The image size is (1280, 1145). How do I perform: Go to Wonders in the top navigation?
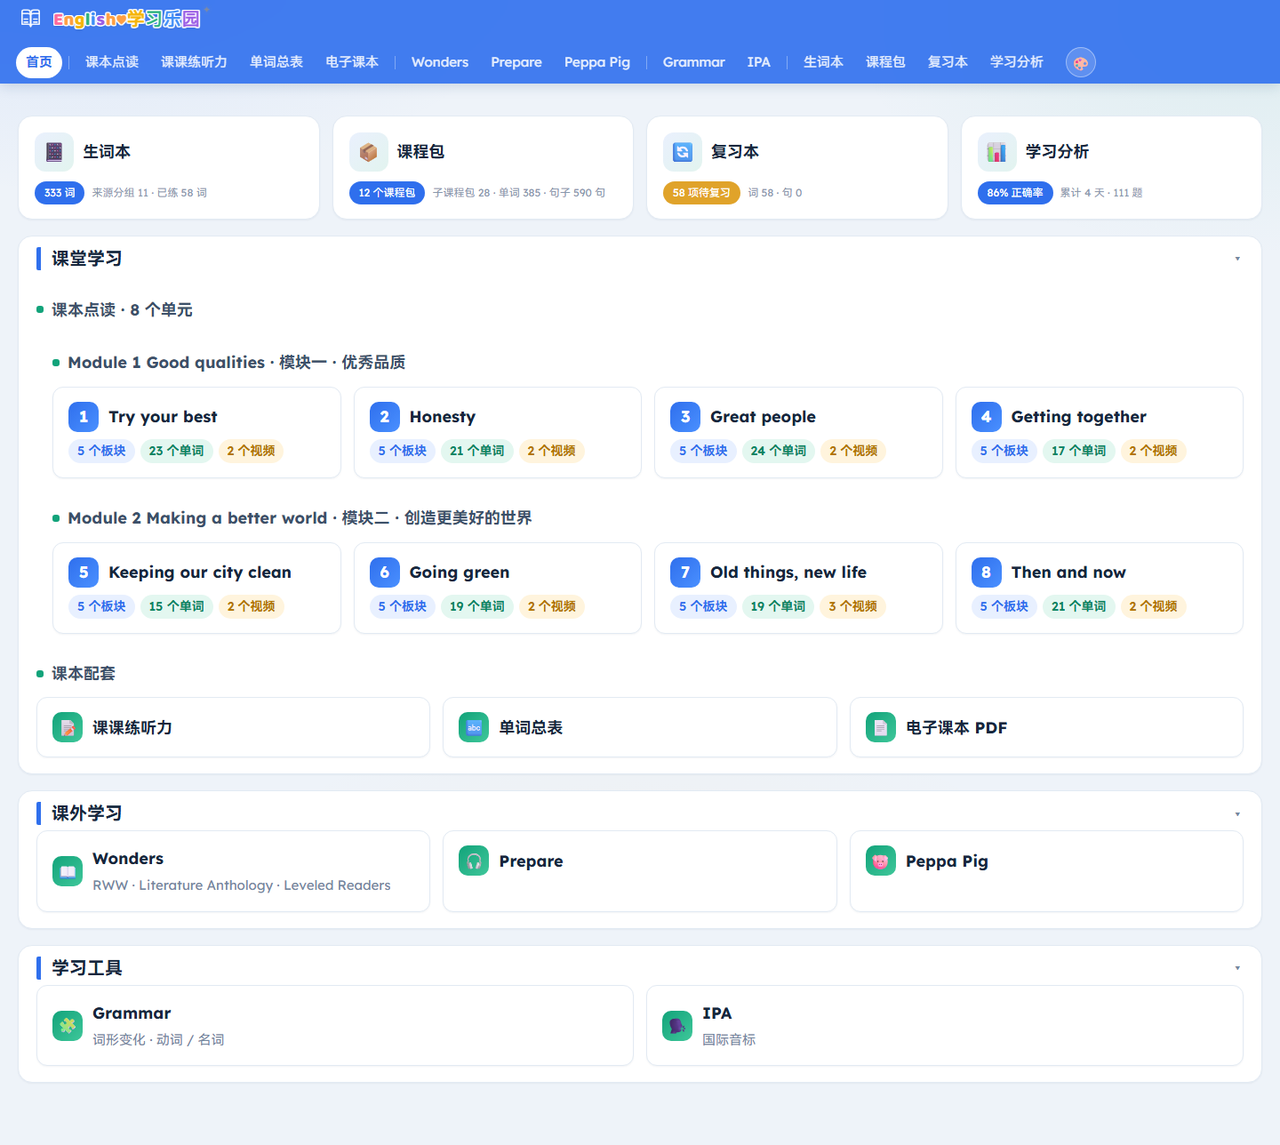tap(440, 62)
